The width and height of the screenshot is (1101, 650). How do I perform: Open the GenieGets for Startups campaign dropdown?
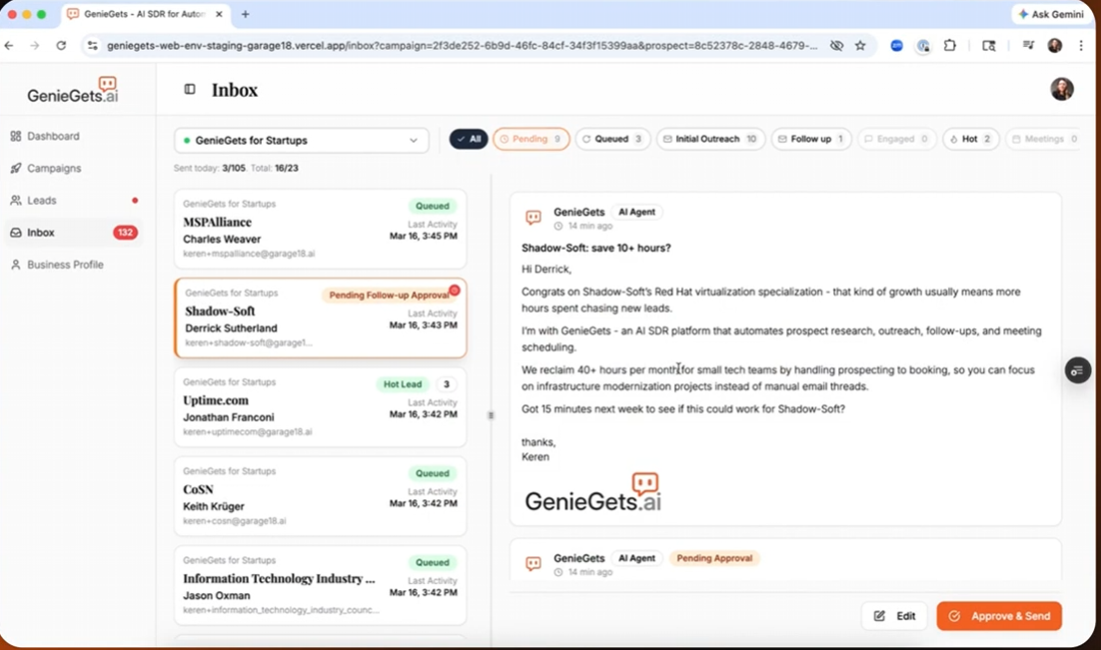click(x=301, y=140)
